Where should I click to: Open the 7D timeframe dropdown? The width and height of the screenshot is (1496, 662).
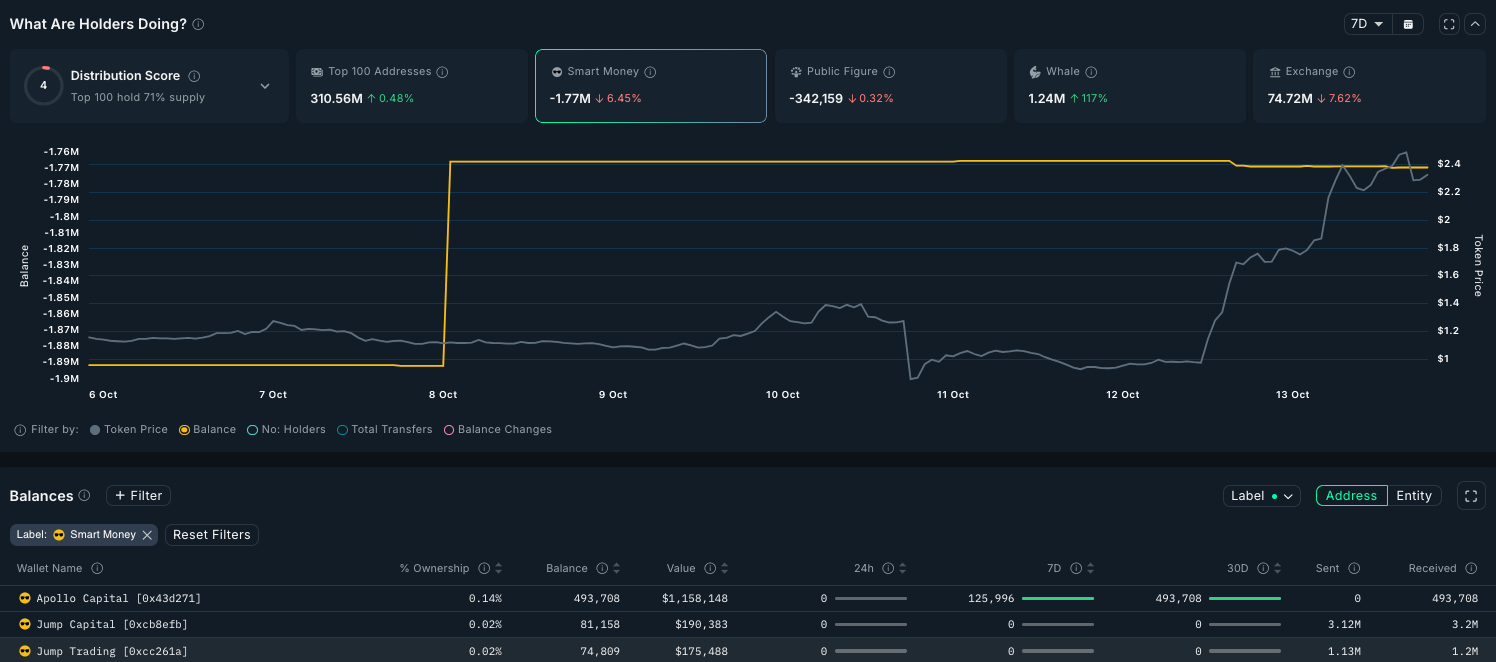click(x=1367, y=24)
